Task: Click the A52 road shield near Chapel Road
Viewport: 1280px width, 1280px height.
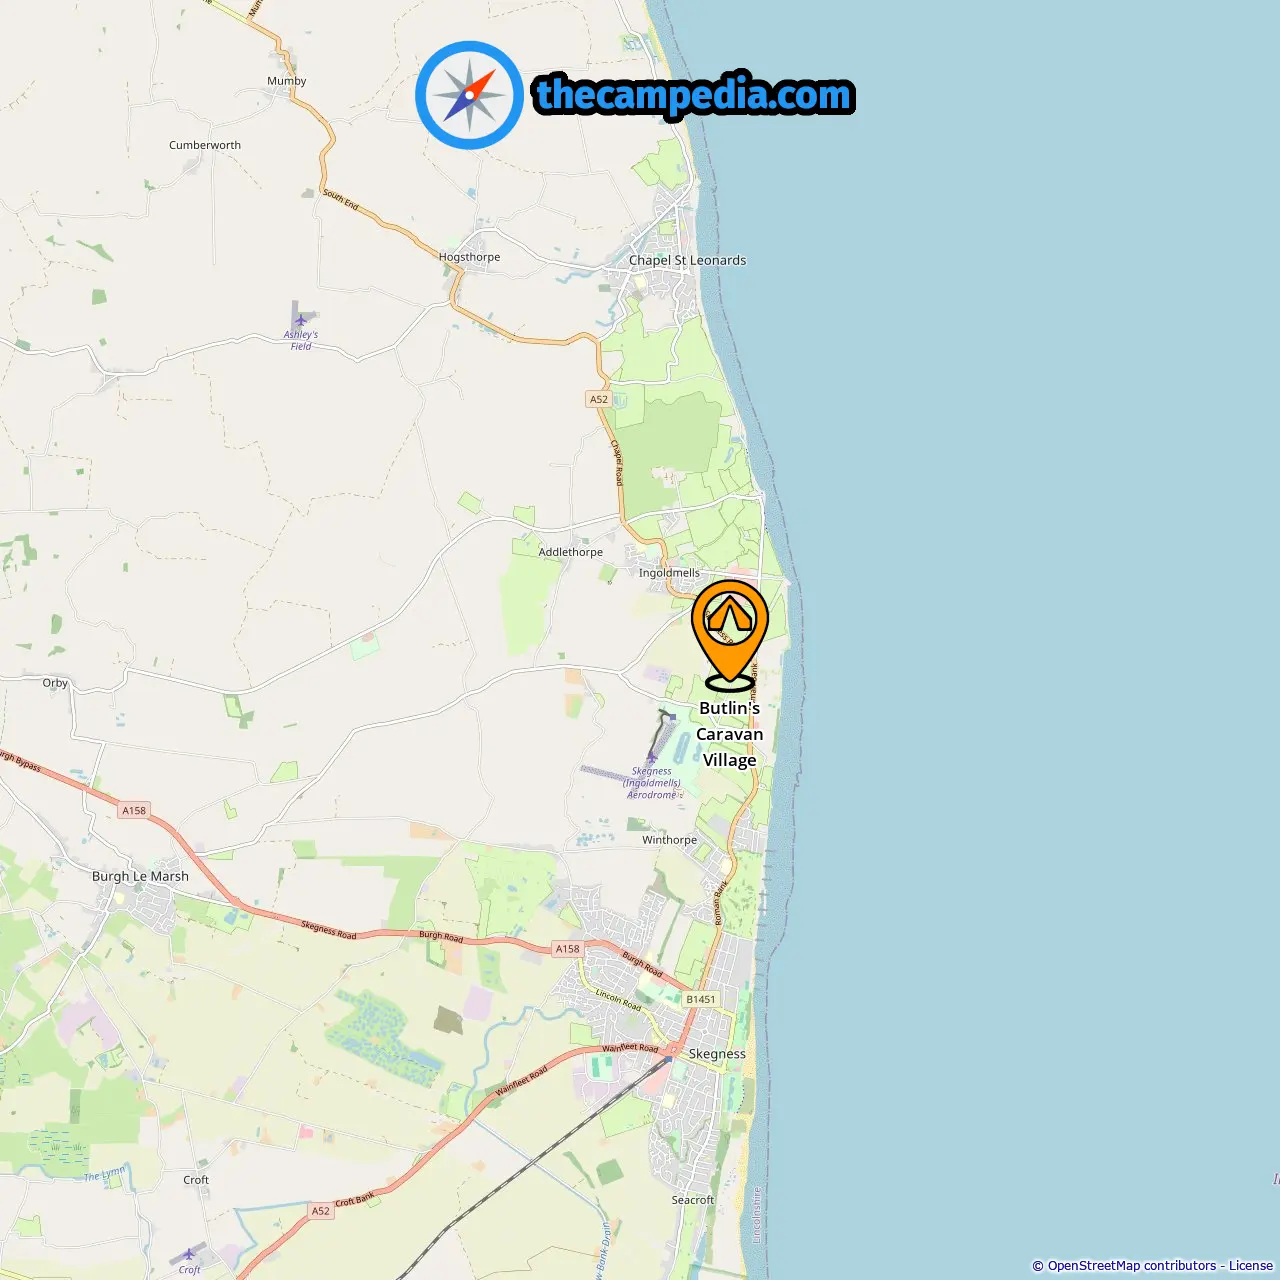Action: [598, 399]
